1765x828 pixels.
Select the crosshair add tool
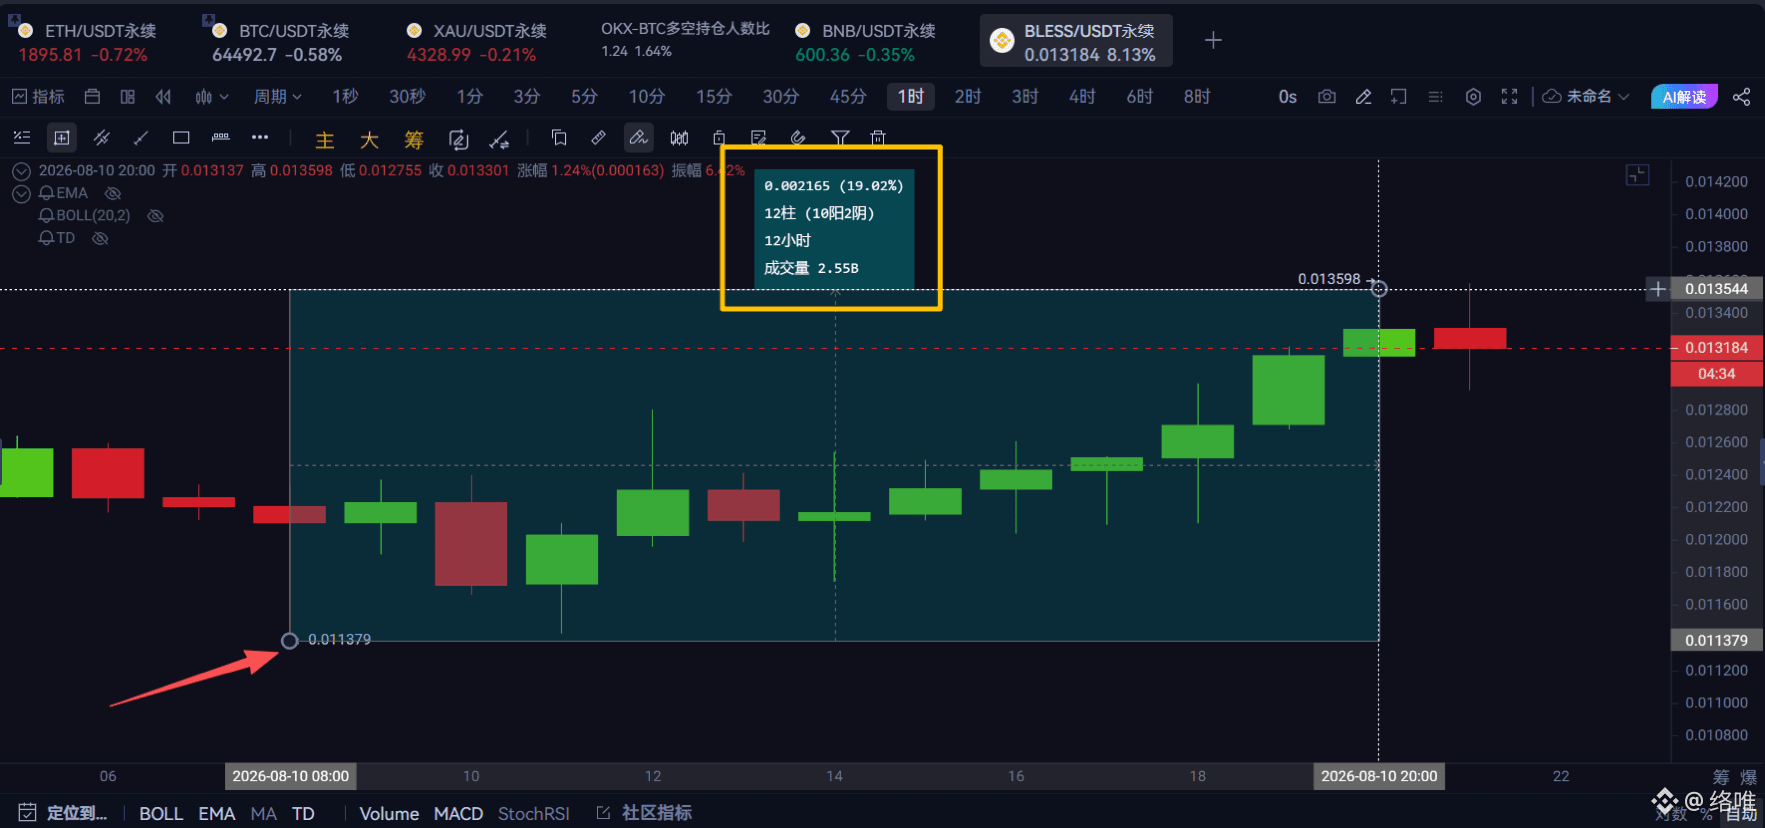[x=62, y=138]
